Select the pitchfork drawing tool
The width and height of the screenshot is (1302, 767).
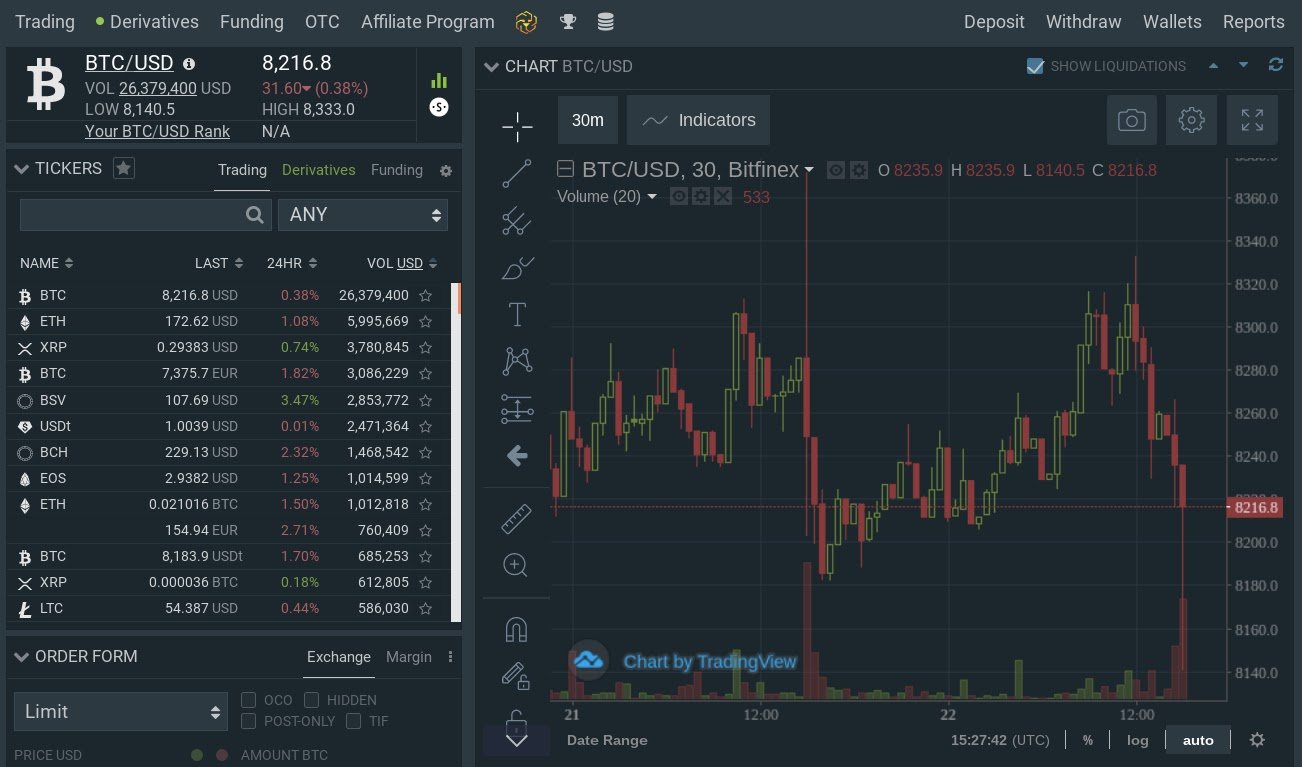tap(516, 221)
